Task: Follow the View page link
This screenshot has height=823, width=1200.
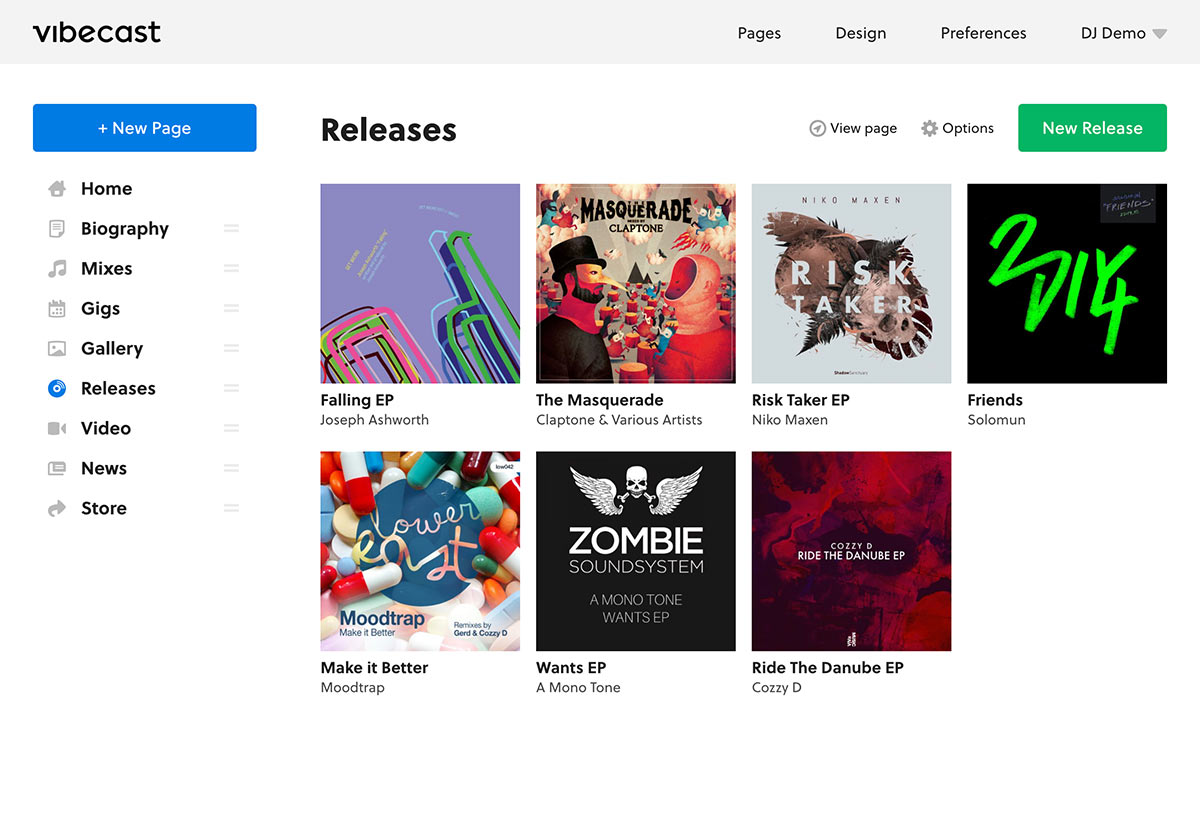Action: tap(853, 129)
